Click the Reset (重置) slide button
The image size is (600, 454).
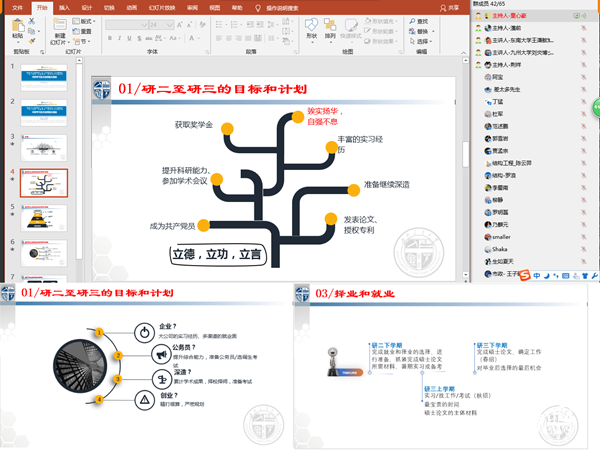tap(86, 31)
